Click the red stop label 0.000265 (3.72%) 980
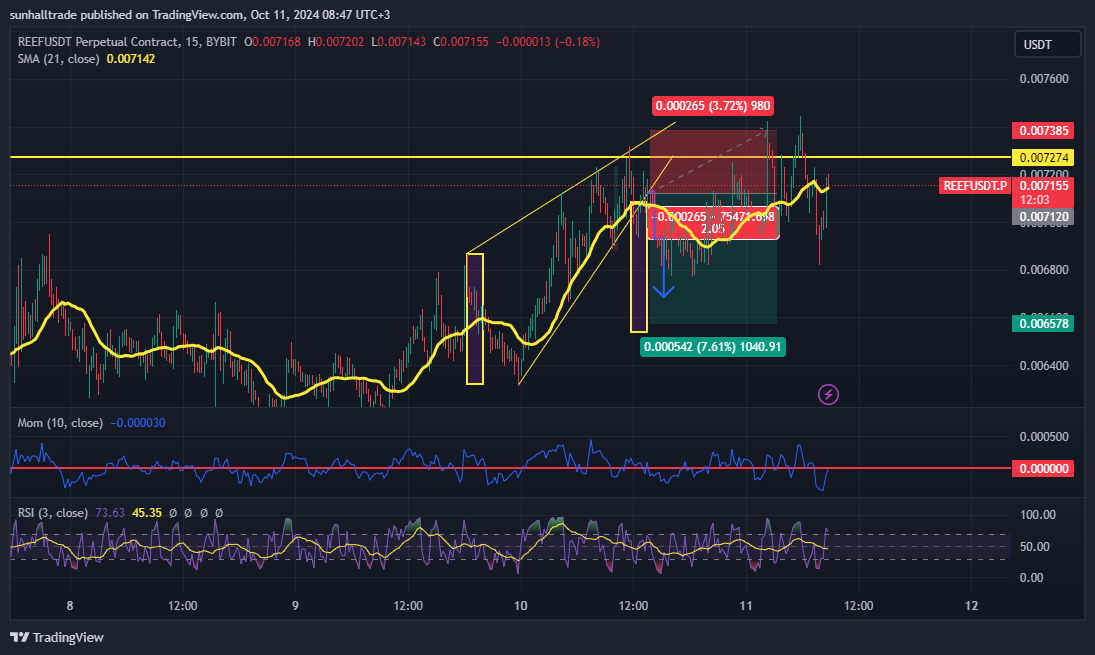Viewport: 1095px width, 655px height. tap(712, 106)
